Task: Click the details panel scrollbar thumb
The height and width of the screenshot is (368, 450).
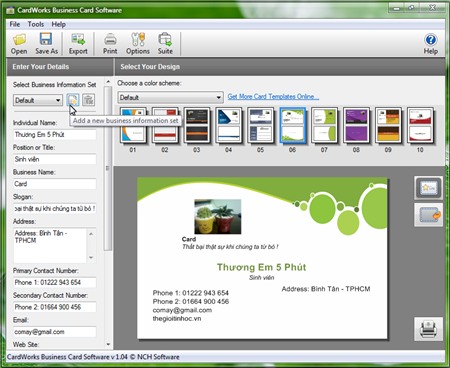Action: tap(108, 168)
